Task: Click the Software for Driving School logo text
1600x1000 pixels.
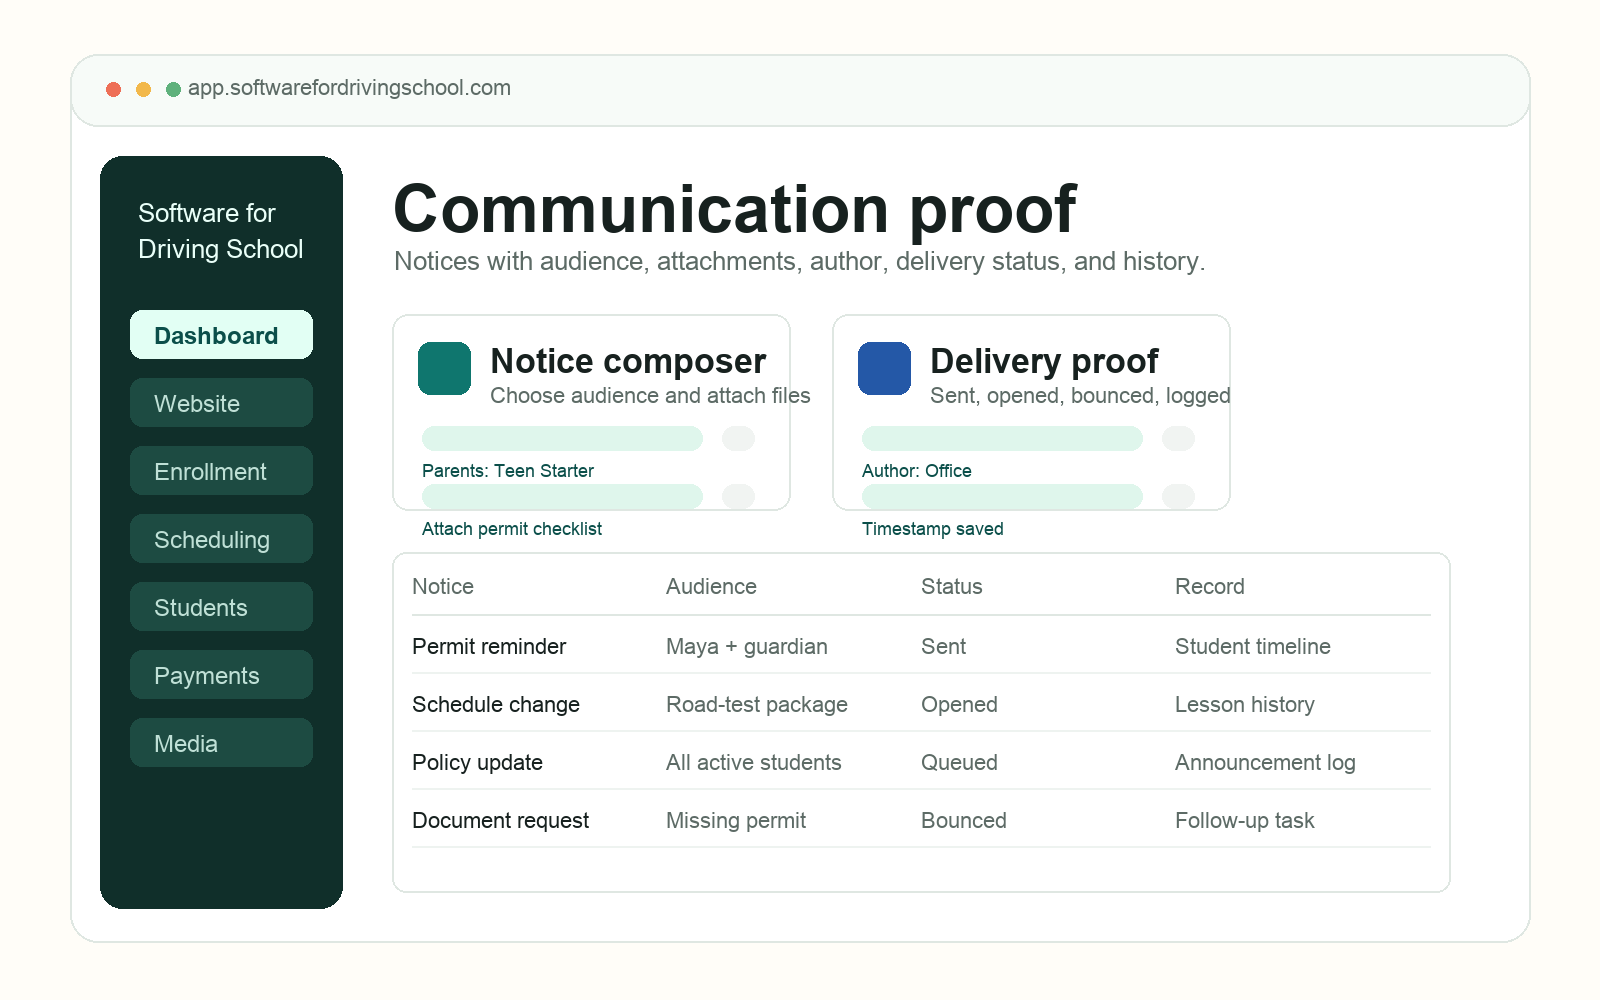Action: [x=220, y=231]
